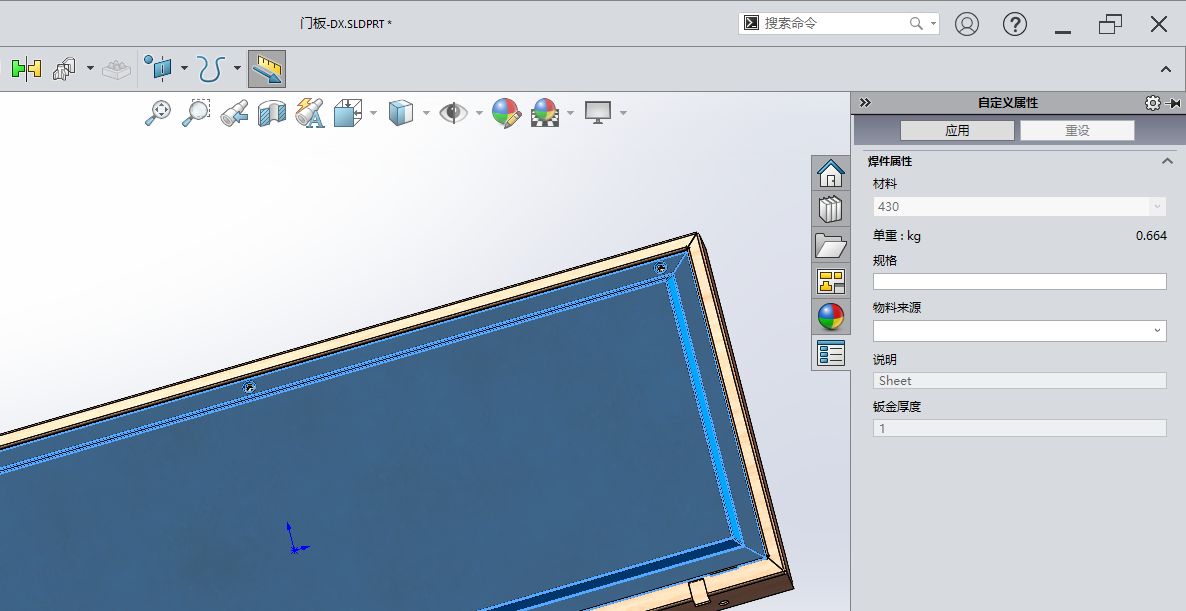The height and width of the screenshot is (611, 1186).
Task: Click the 物料来源 label
Action: point(897,308)
